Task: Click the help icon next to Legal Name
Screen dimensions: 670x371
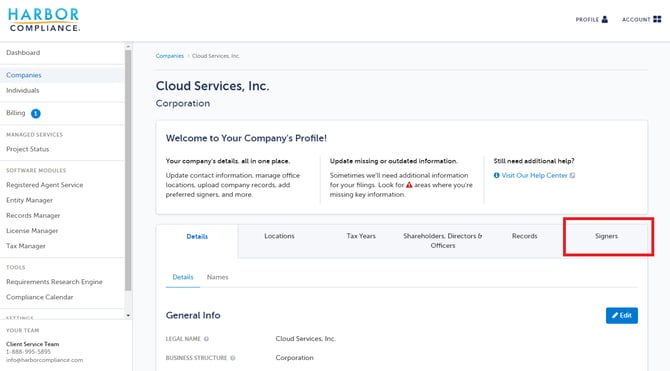Action: coord(206,339)
